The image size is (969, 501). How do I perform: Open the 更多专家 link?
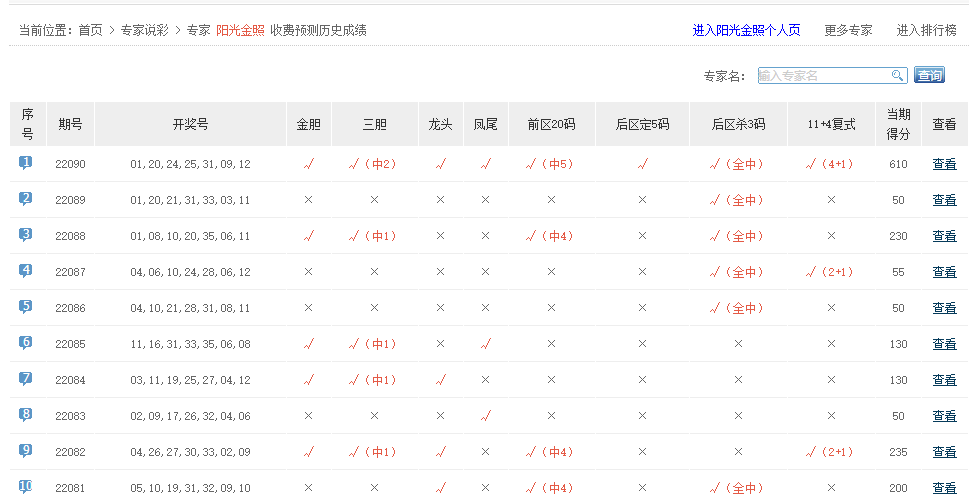[848, 30]
